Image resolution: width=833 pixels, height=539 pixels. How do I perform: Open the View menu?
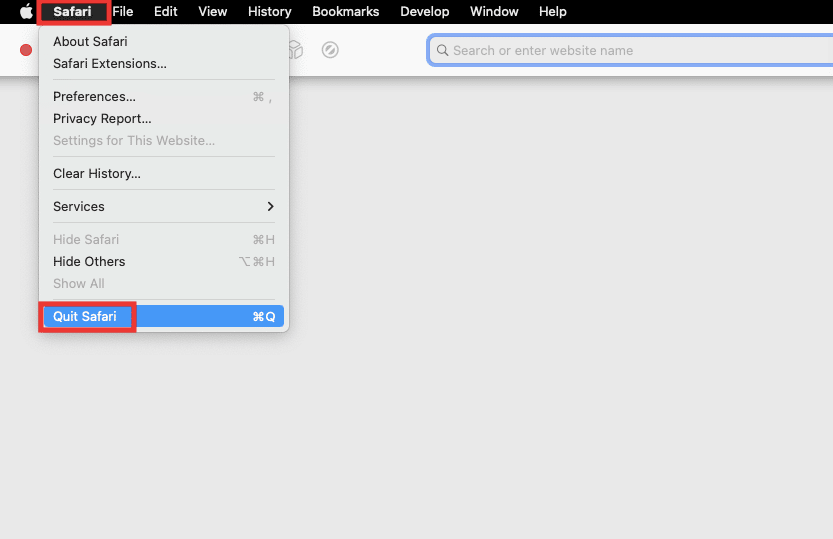[212, 11]
